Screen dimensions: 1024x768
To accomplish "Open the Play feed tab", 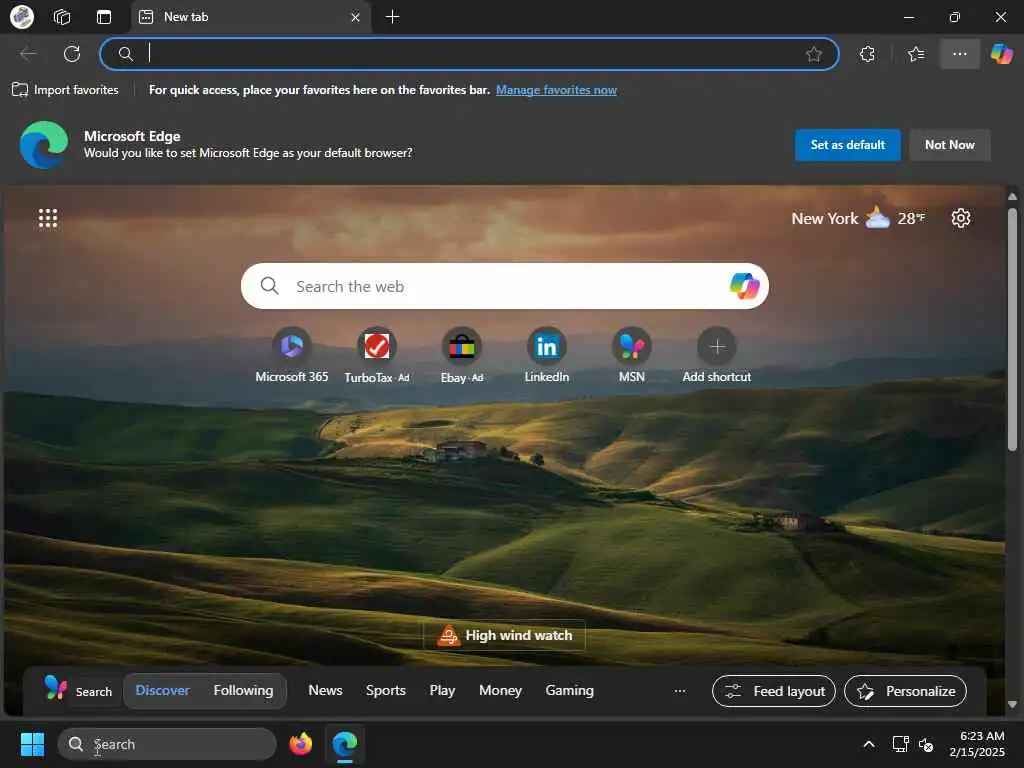I will click(442, 690).
